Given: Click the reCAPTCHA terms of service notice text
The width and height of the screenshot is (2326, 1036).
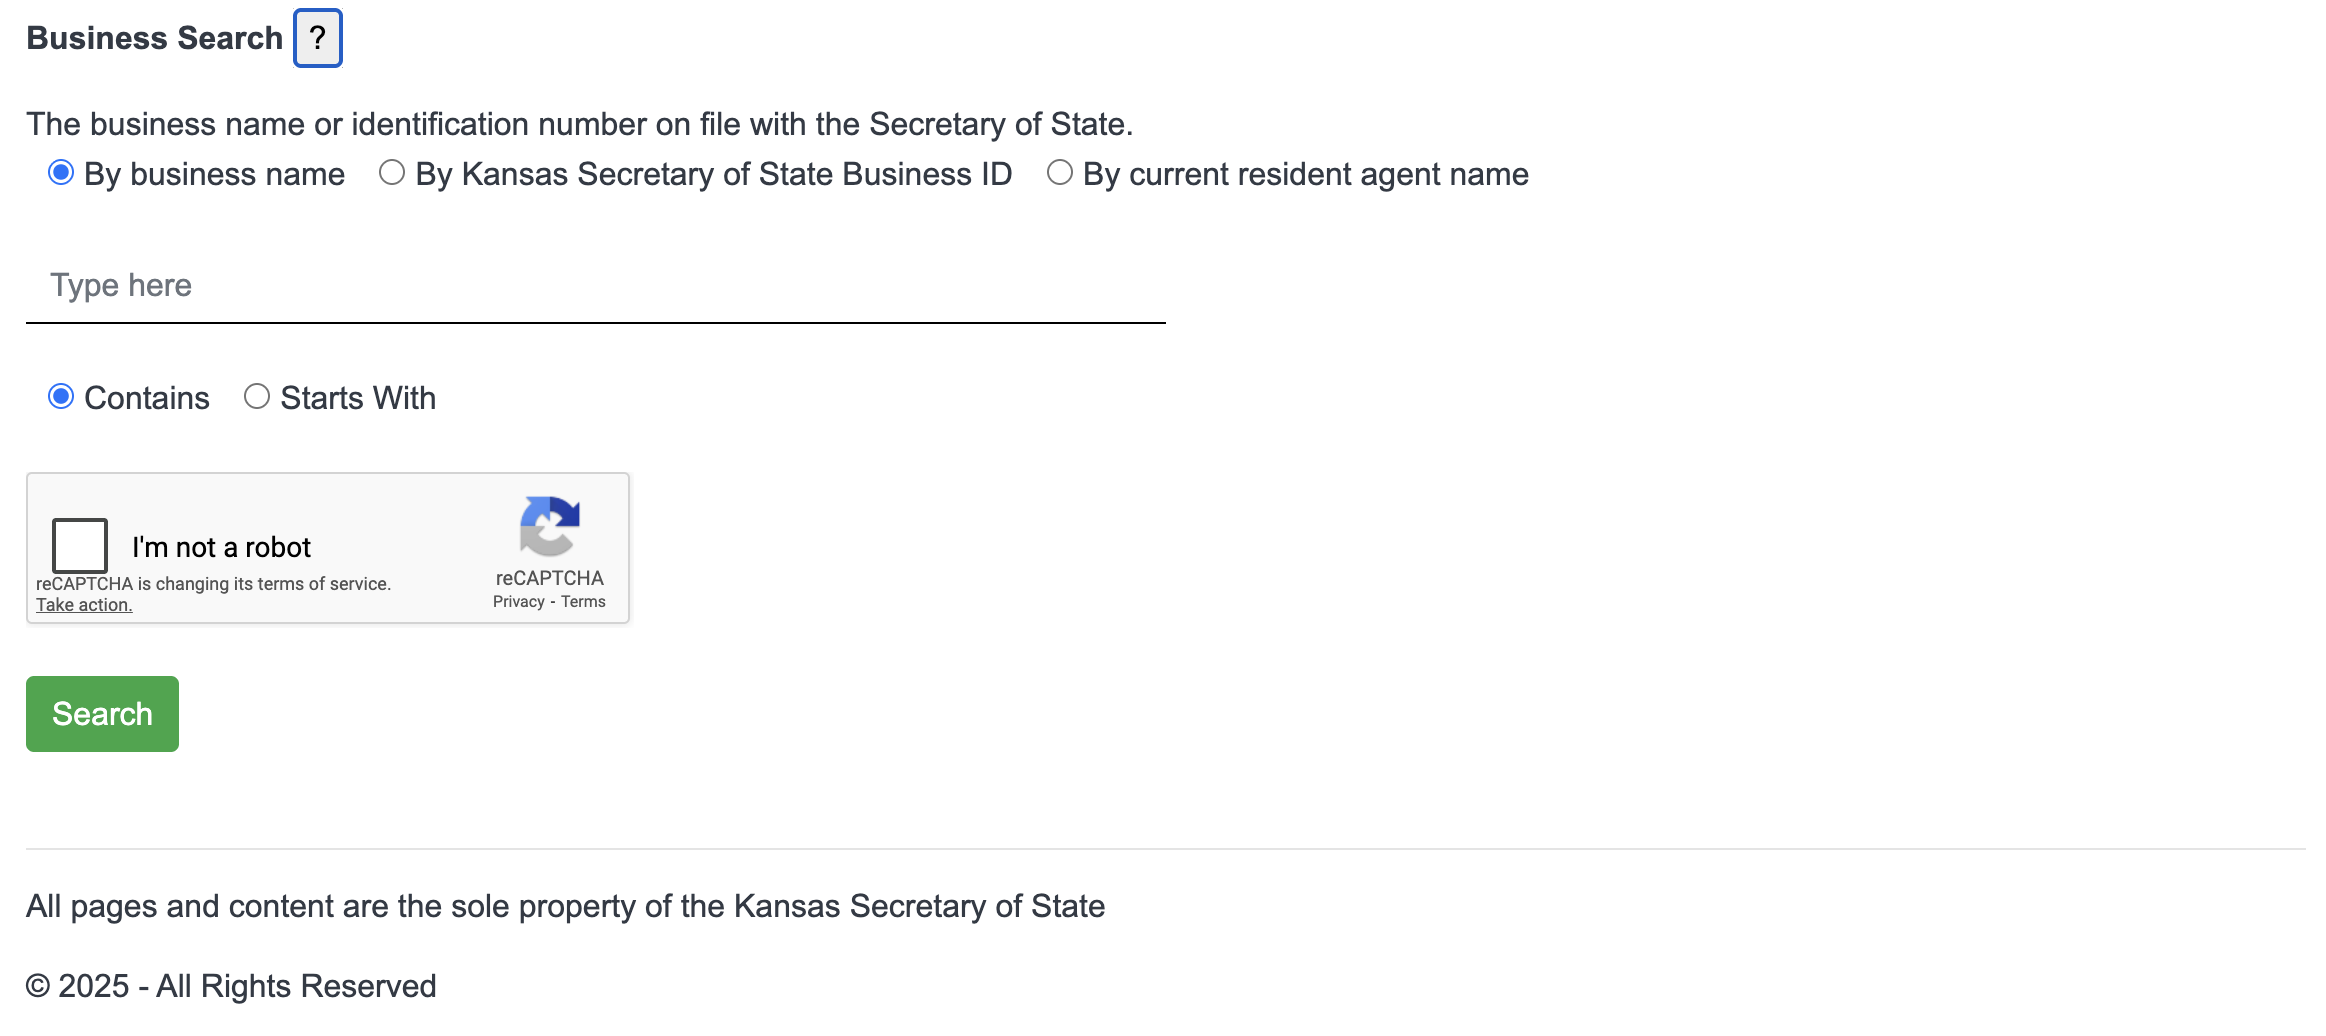Looking at the screenshot, I should pyautogui.click(x=213, y=584).
